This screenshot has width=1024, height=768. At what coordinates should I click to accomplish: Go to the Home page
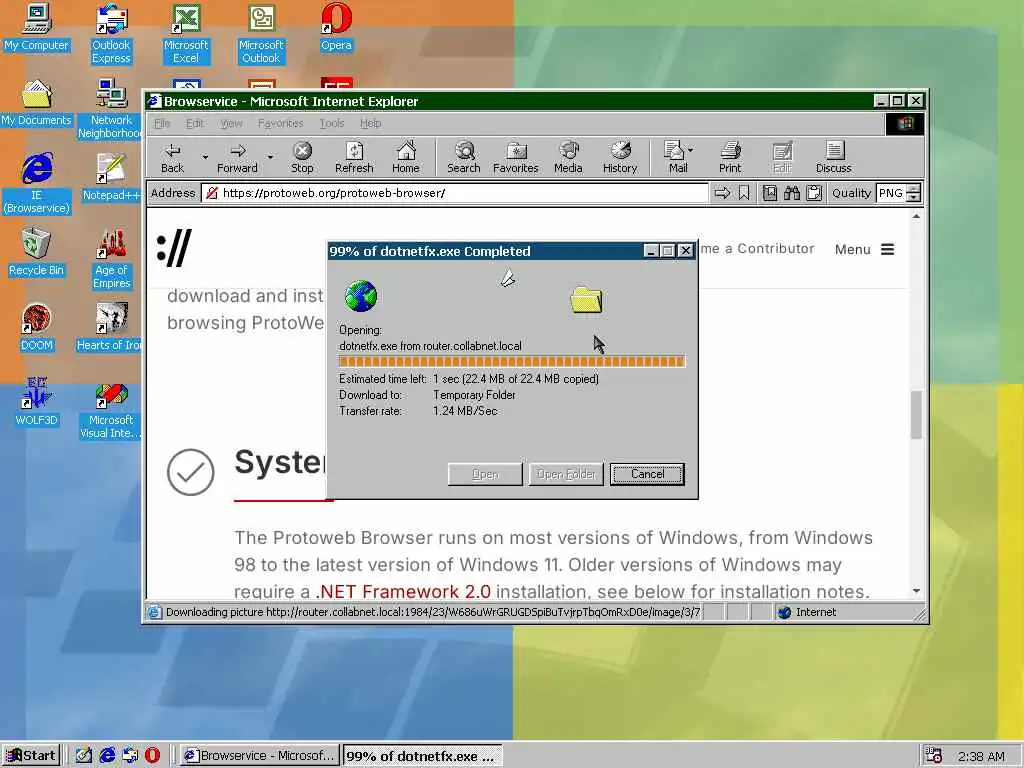406,158
